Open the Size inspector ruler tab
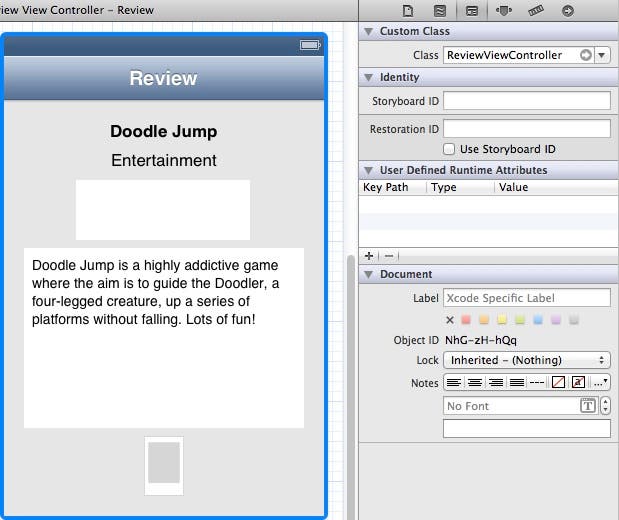This screenshot has height=520, width=619. click(536, 11)
